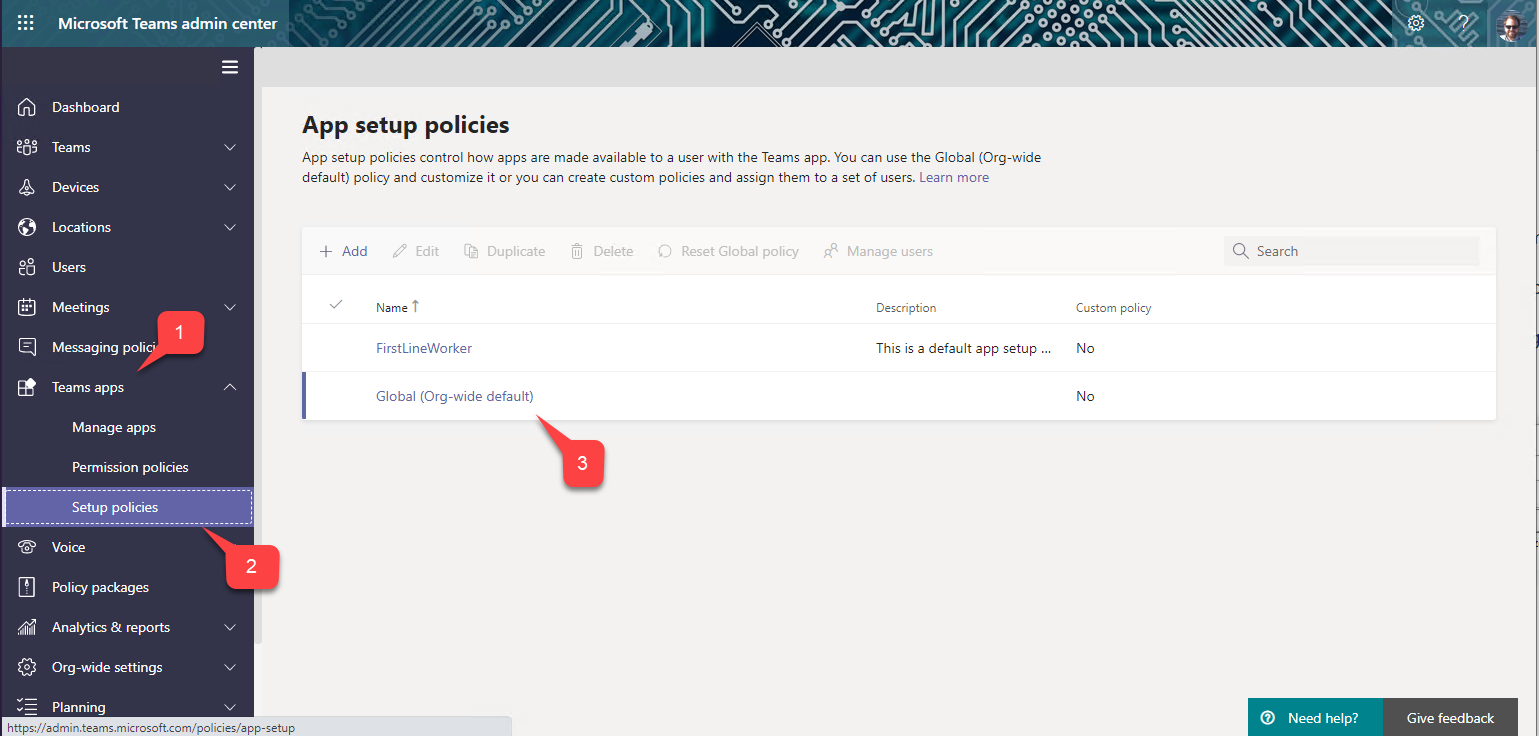Click the Description column header

point(906,307)
